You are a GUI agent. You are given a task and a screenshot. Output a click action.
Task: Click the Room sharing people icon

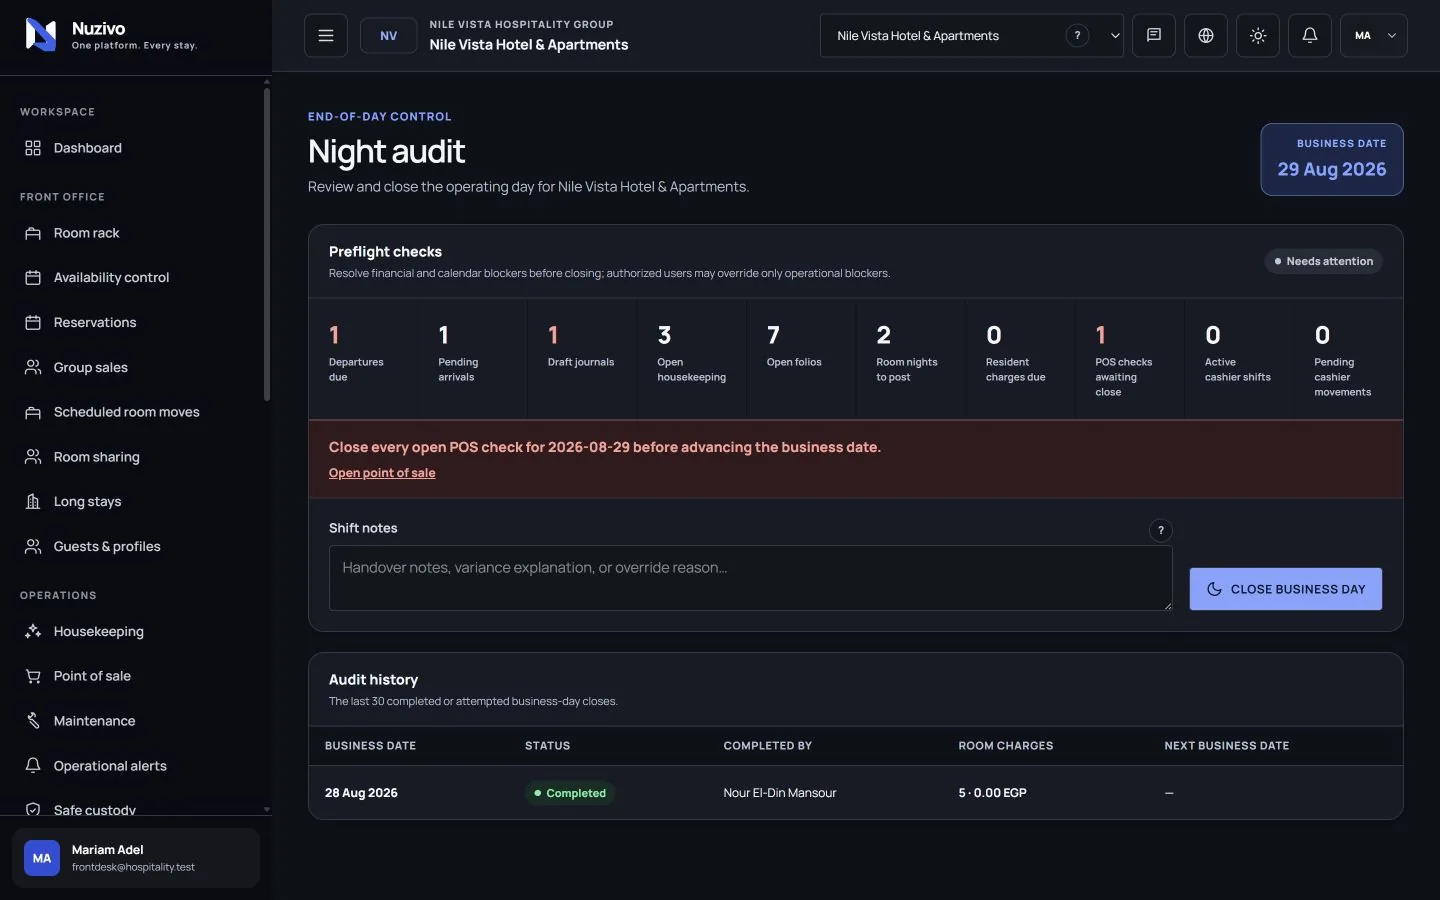click(x=33, y=457)
